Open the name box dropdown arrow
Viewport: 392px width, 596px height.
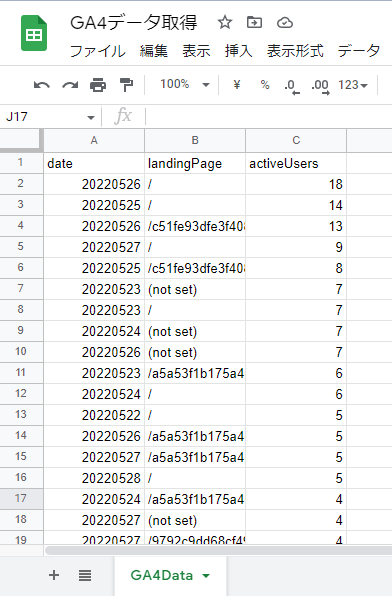90,117
